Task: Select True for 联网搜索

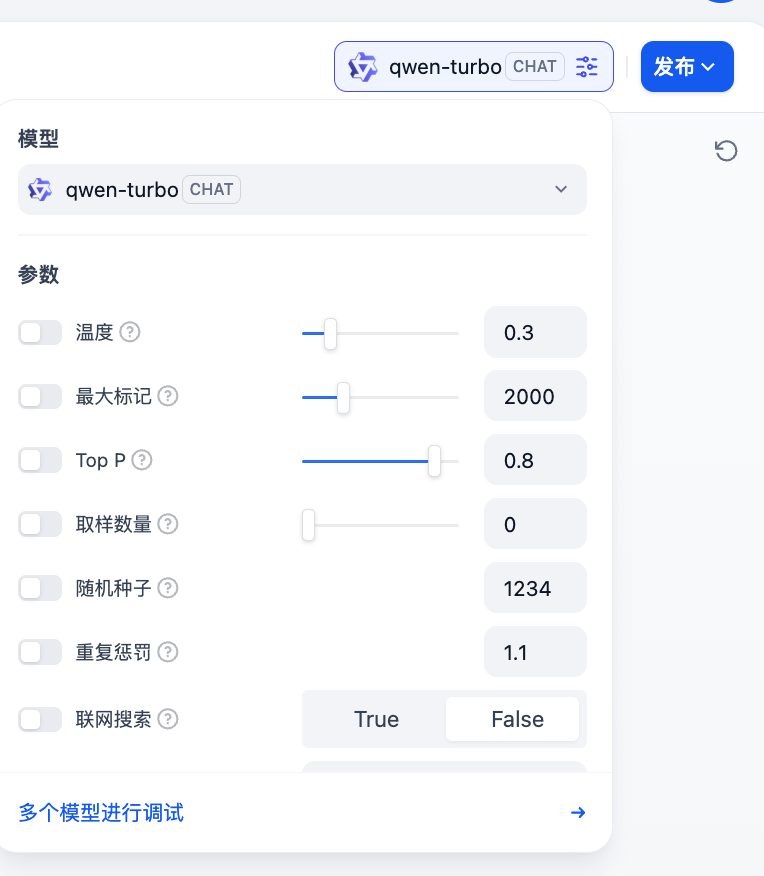Action: point(376,719)
